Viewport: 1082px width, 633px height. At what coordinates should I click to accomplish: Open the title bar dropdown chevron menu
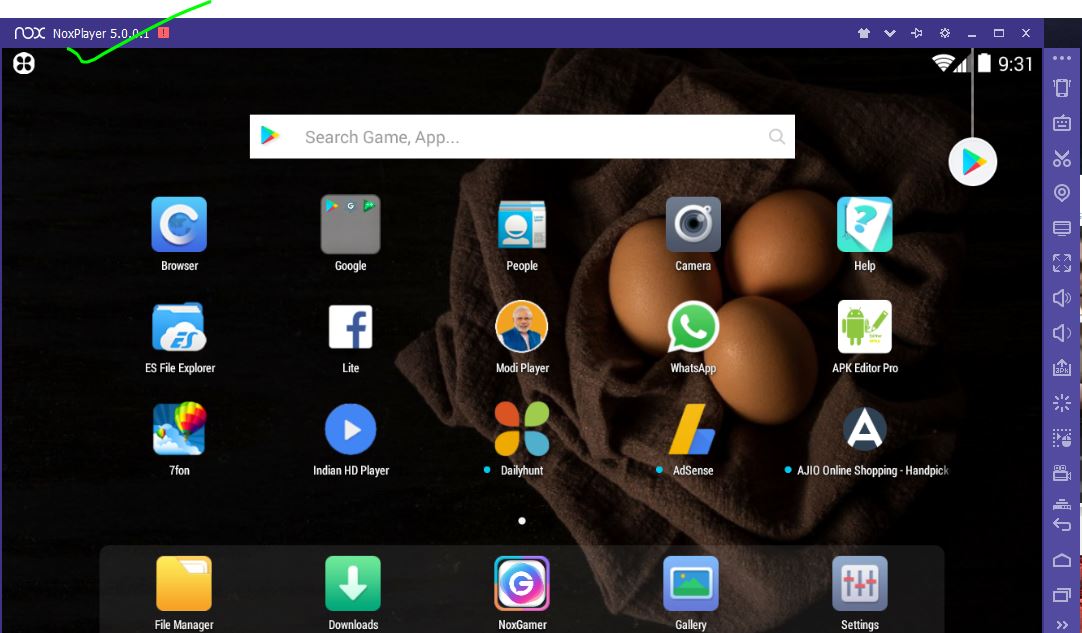889,33
